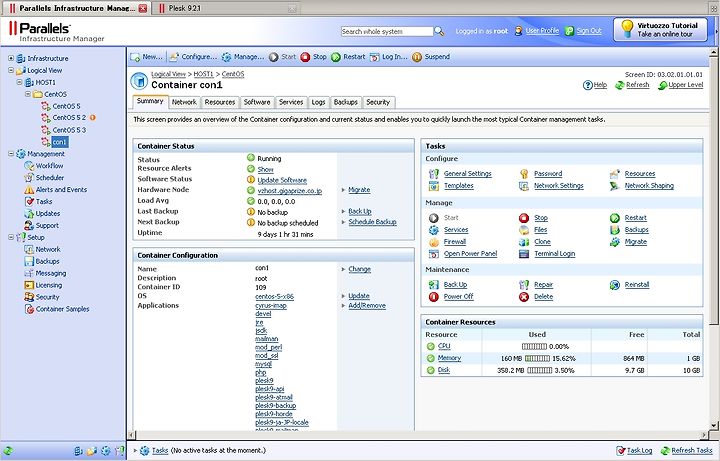Screen dimensions: 720x461
Task: Select CentOS 5 2 in the tree
Action: click(x=69, y=118)
